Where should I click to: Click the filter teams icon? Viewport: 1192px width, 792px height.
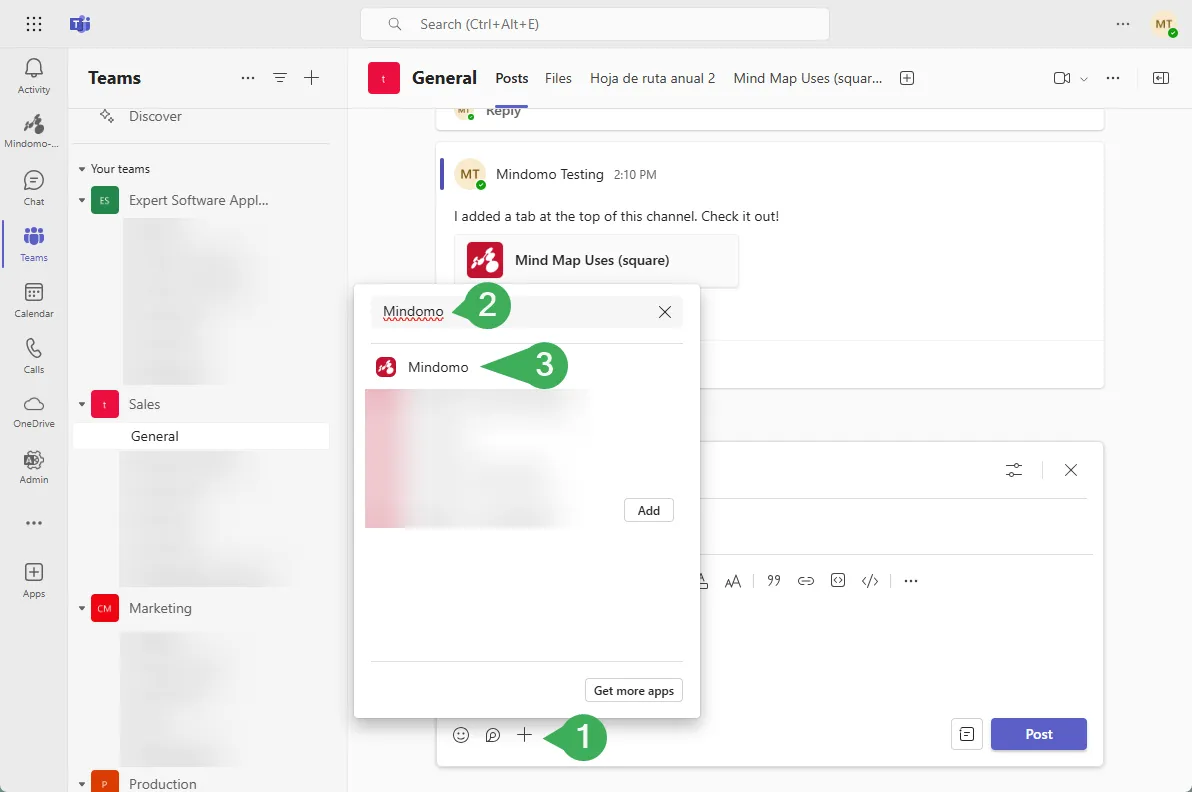coord(280,78)
